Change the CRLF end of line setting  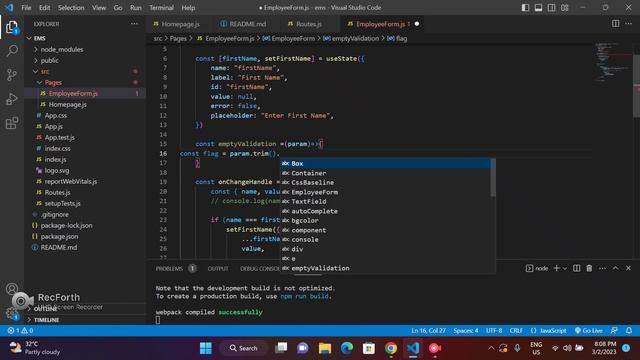coord(516,331)
